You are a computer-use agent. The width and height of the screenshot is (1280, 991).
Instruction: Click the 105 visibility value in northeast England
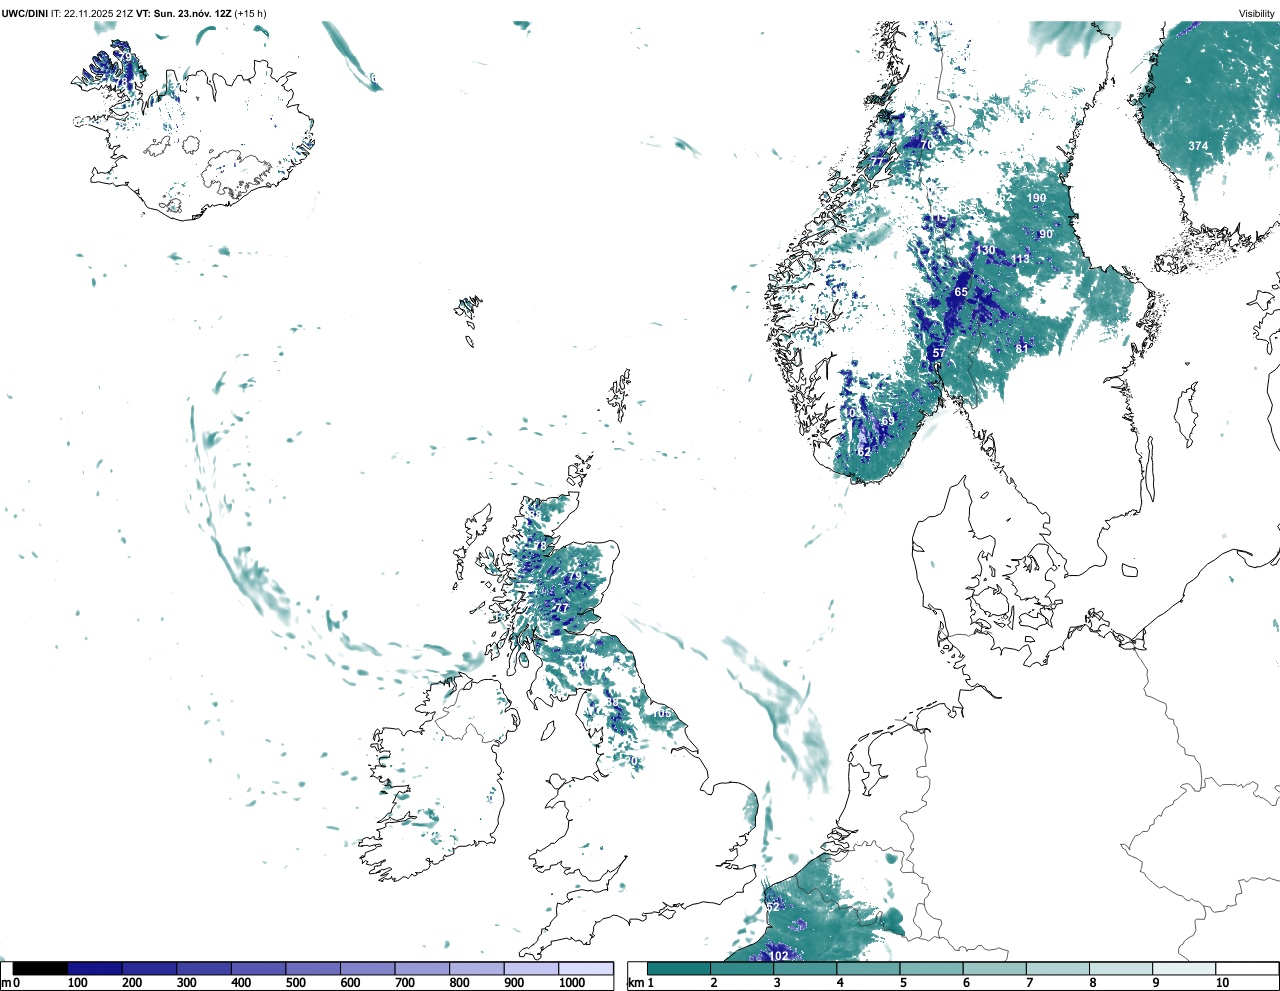tap(662, 713)
